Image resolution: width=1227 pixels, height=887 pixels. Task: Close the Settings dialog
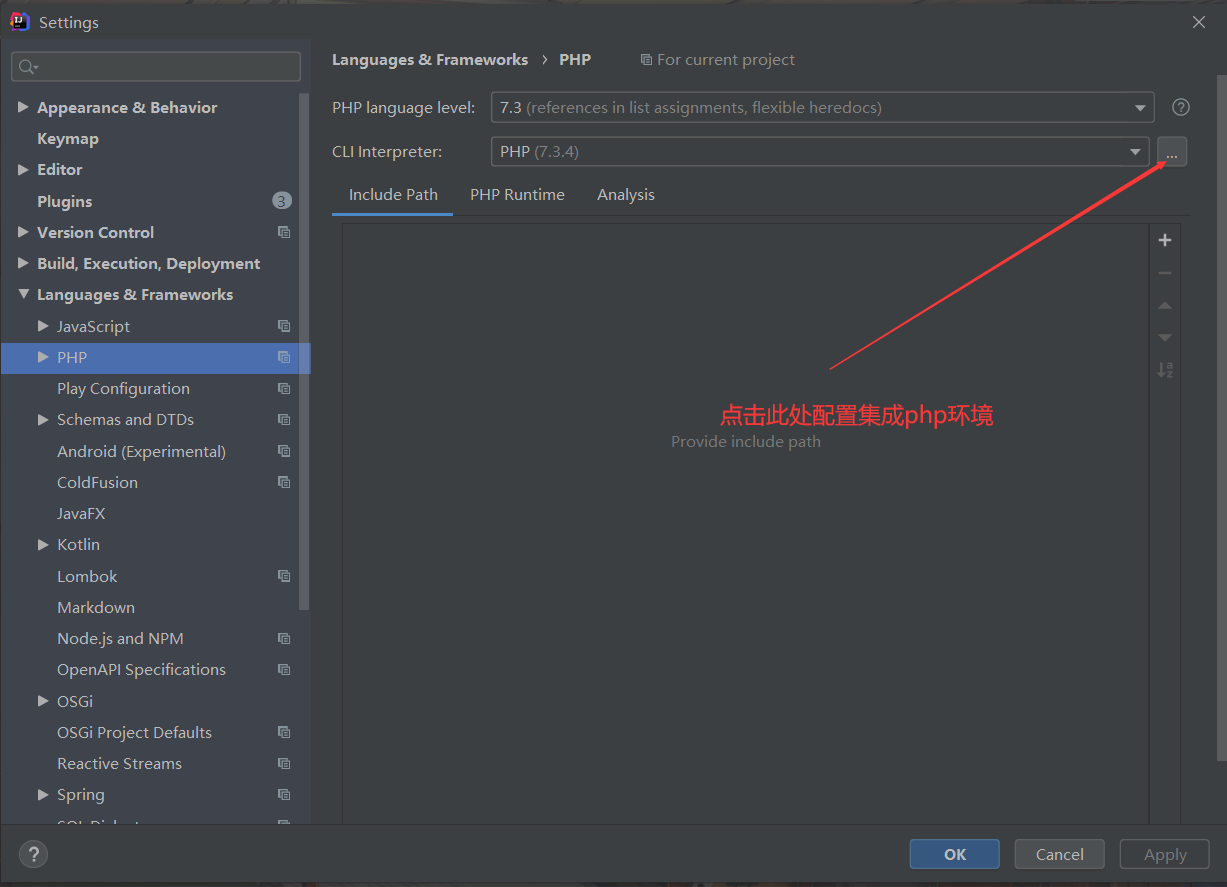(x=1199, y=22)
